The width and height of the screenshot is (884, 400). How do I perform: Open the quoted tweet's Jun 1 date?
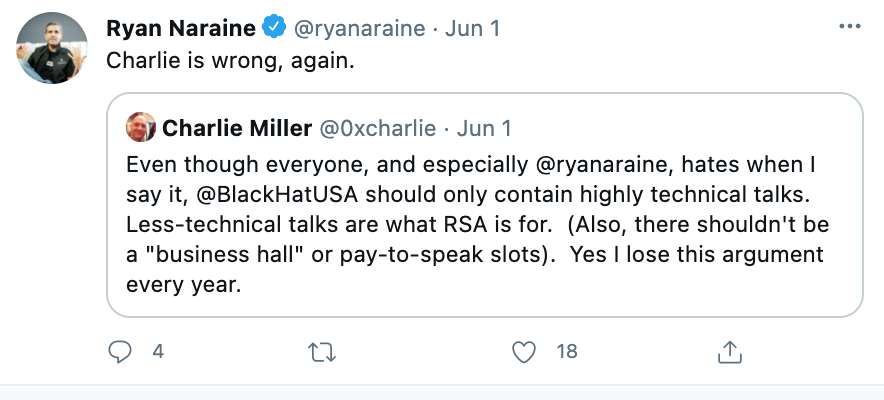tap(484, 128)
